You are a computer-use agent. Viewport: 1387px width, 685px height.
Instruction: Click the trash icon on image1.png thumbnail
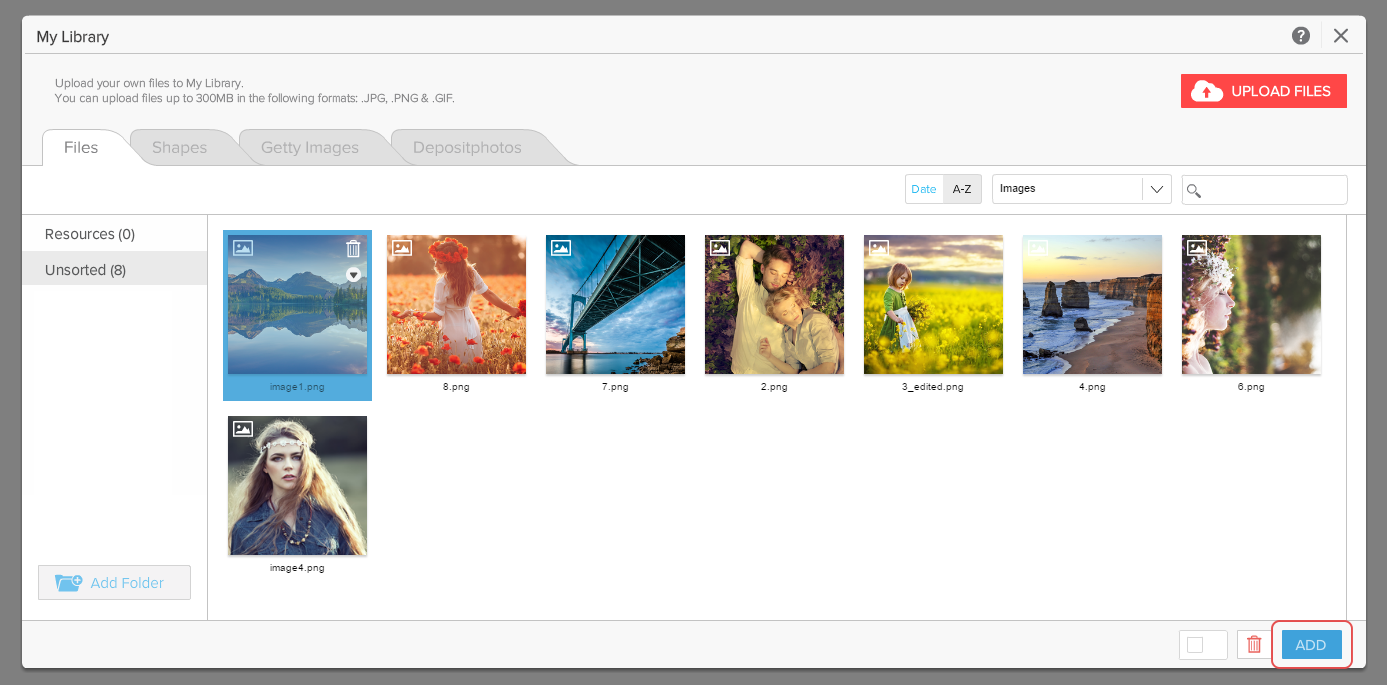pos(353,249)
